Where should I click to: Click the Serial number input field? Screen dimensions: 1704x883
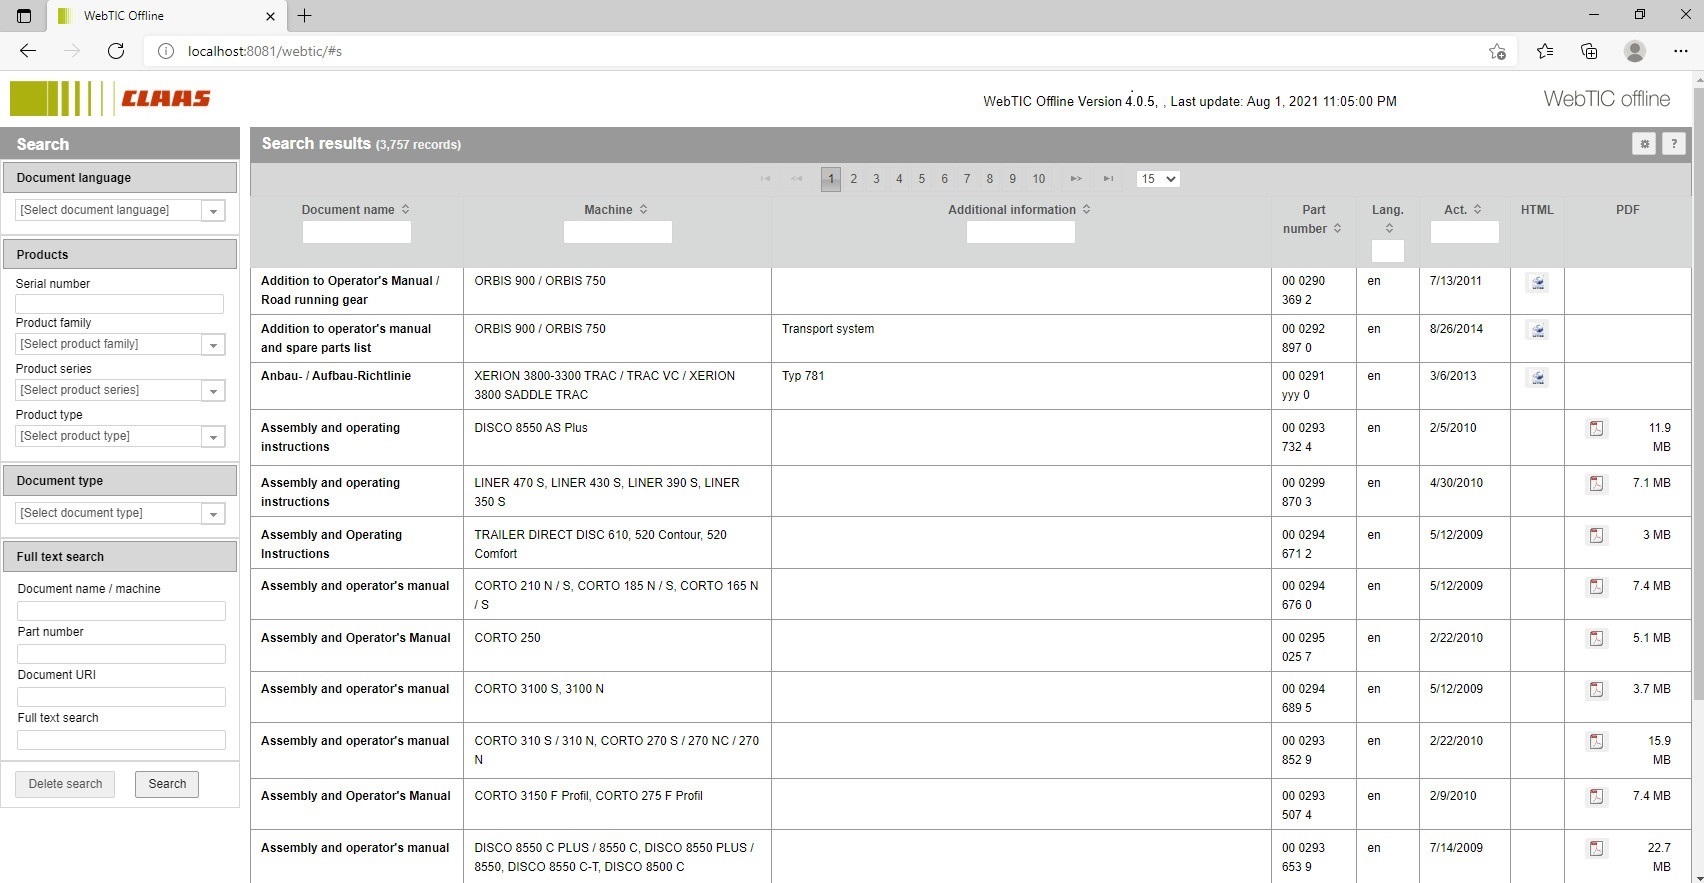coord(119,304)
